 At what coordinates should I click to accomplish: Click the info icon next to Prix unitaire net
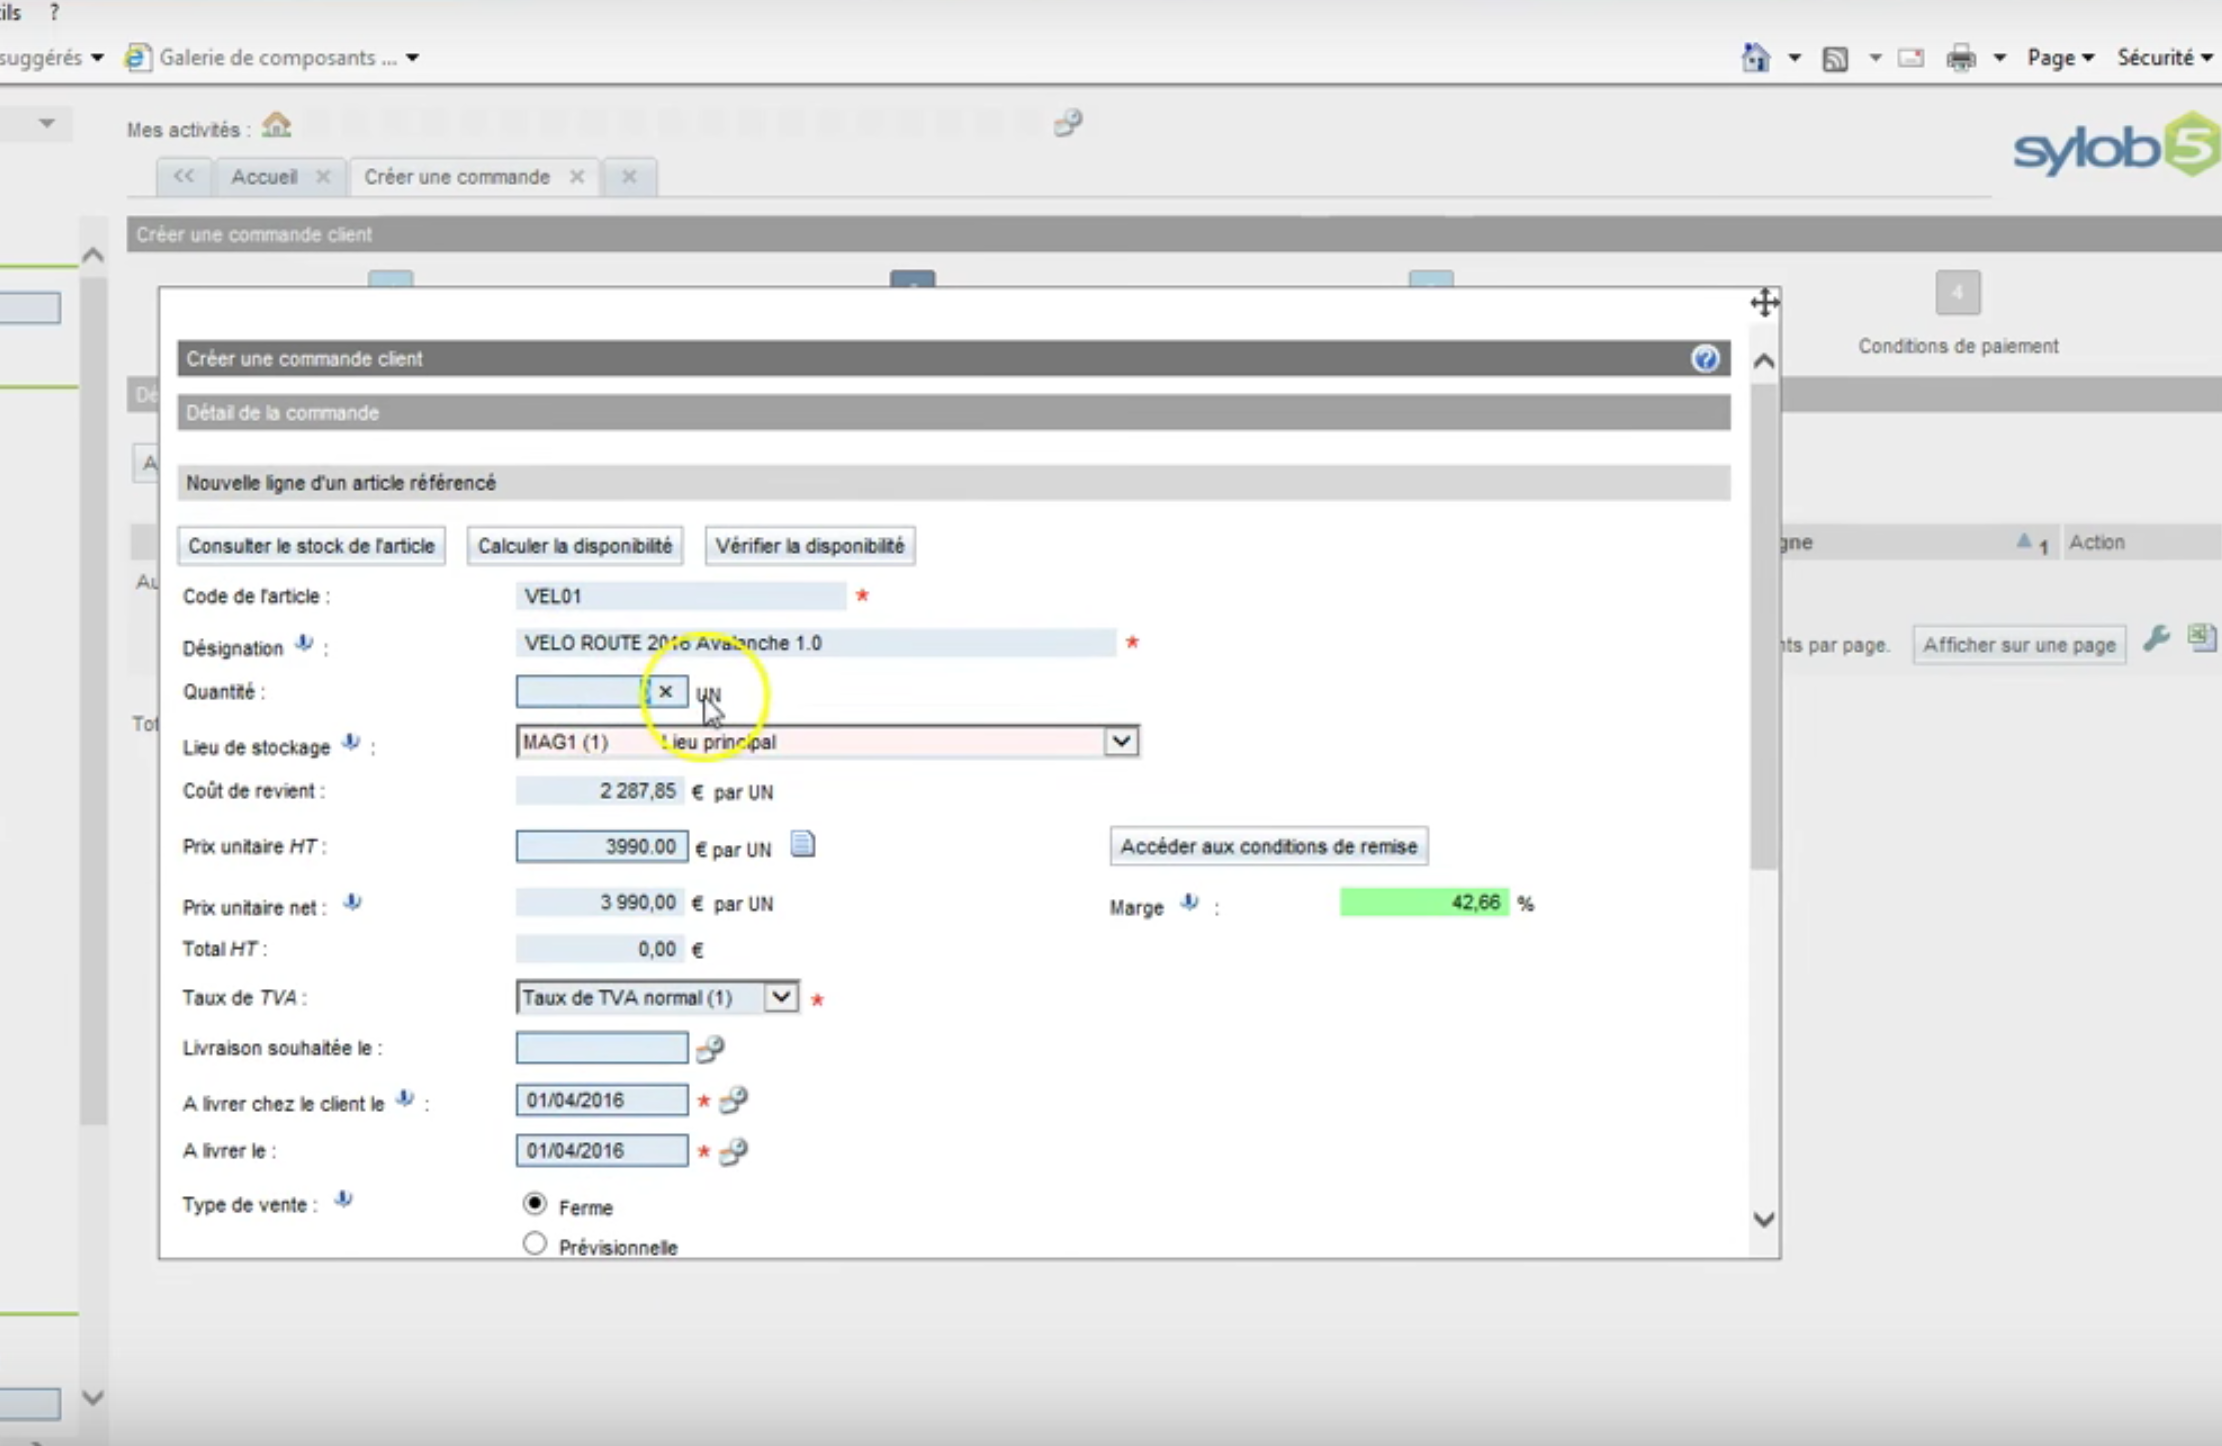[352, 902]
